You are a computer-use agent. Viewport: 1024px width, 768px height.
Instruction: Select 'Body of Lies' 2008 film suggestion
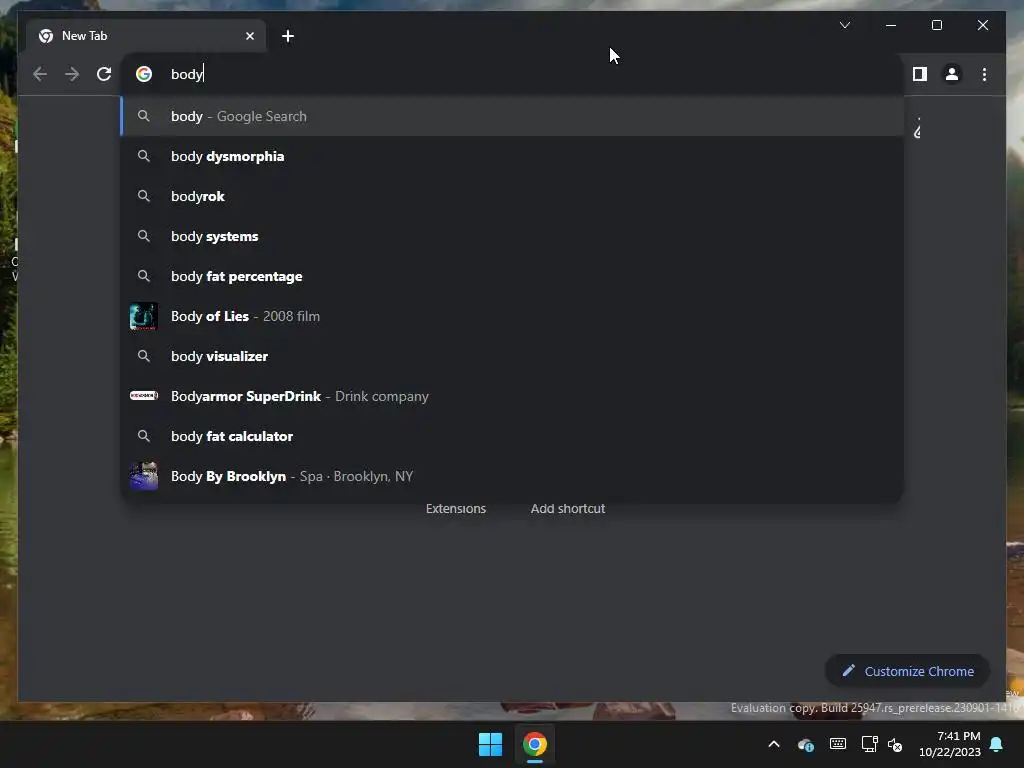[513, 316]
